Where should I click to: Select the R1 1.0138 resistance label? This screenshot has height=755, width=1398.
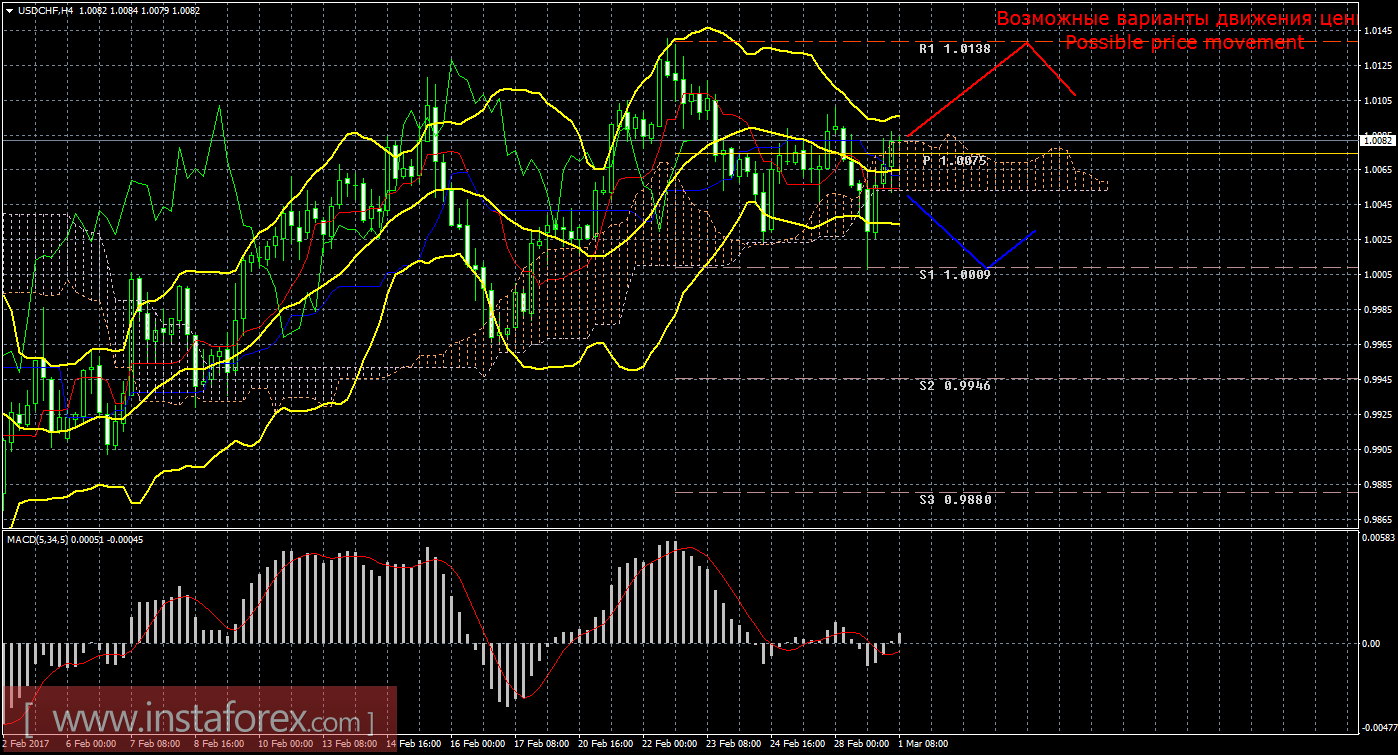click(x=955, y=48)
